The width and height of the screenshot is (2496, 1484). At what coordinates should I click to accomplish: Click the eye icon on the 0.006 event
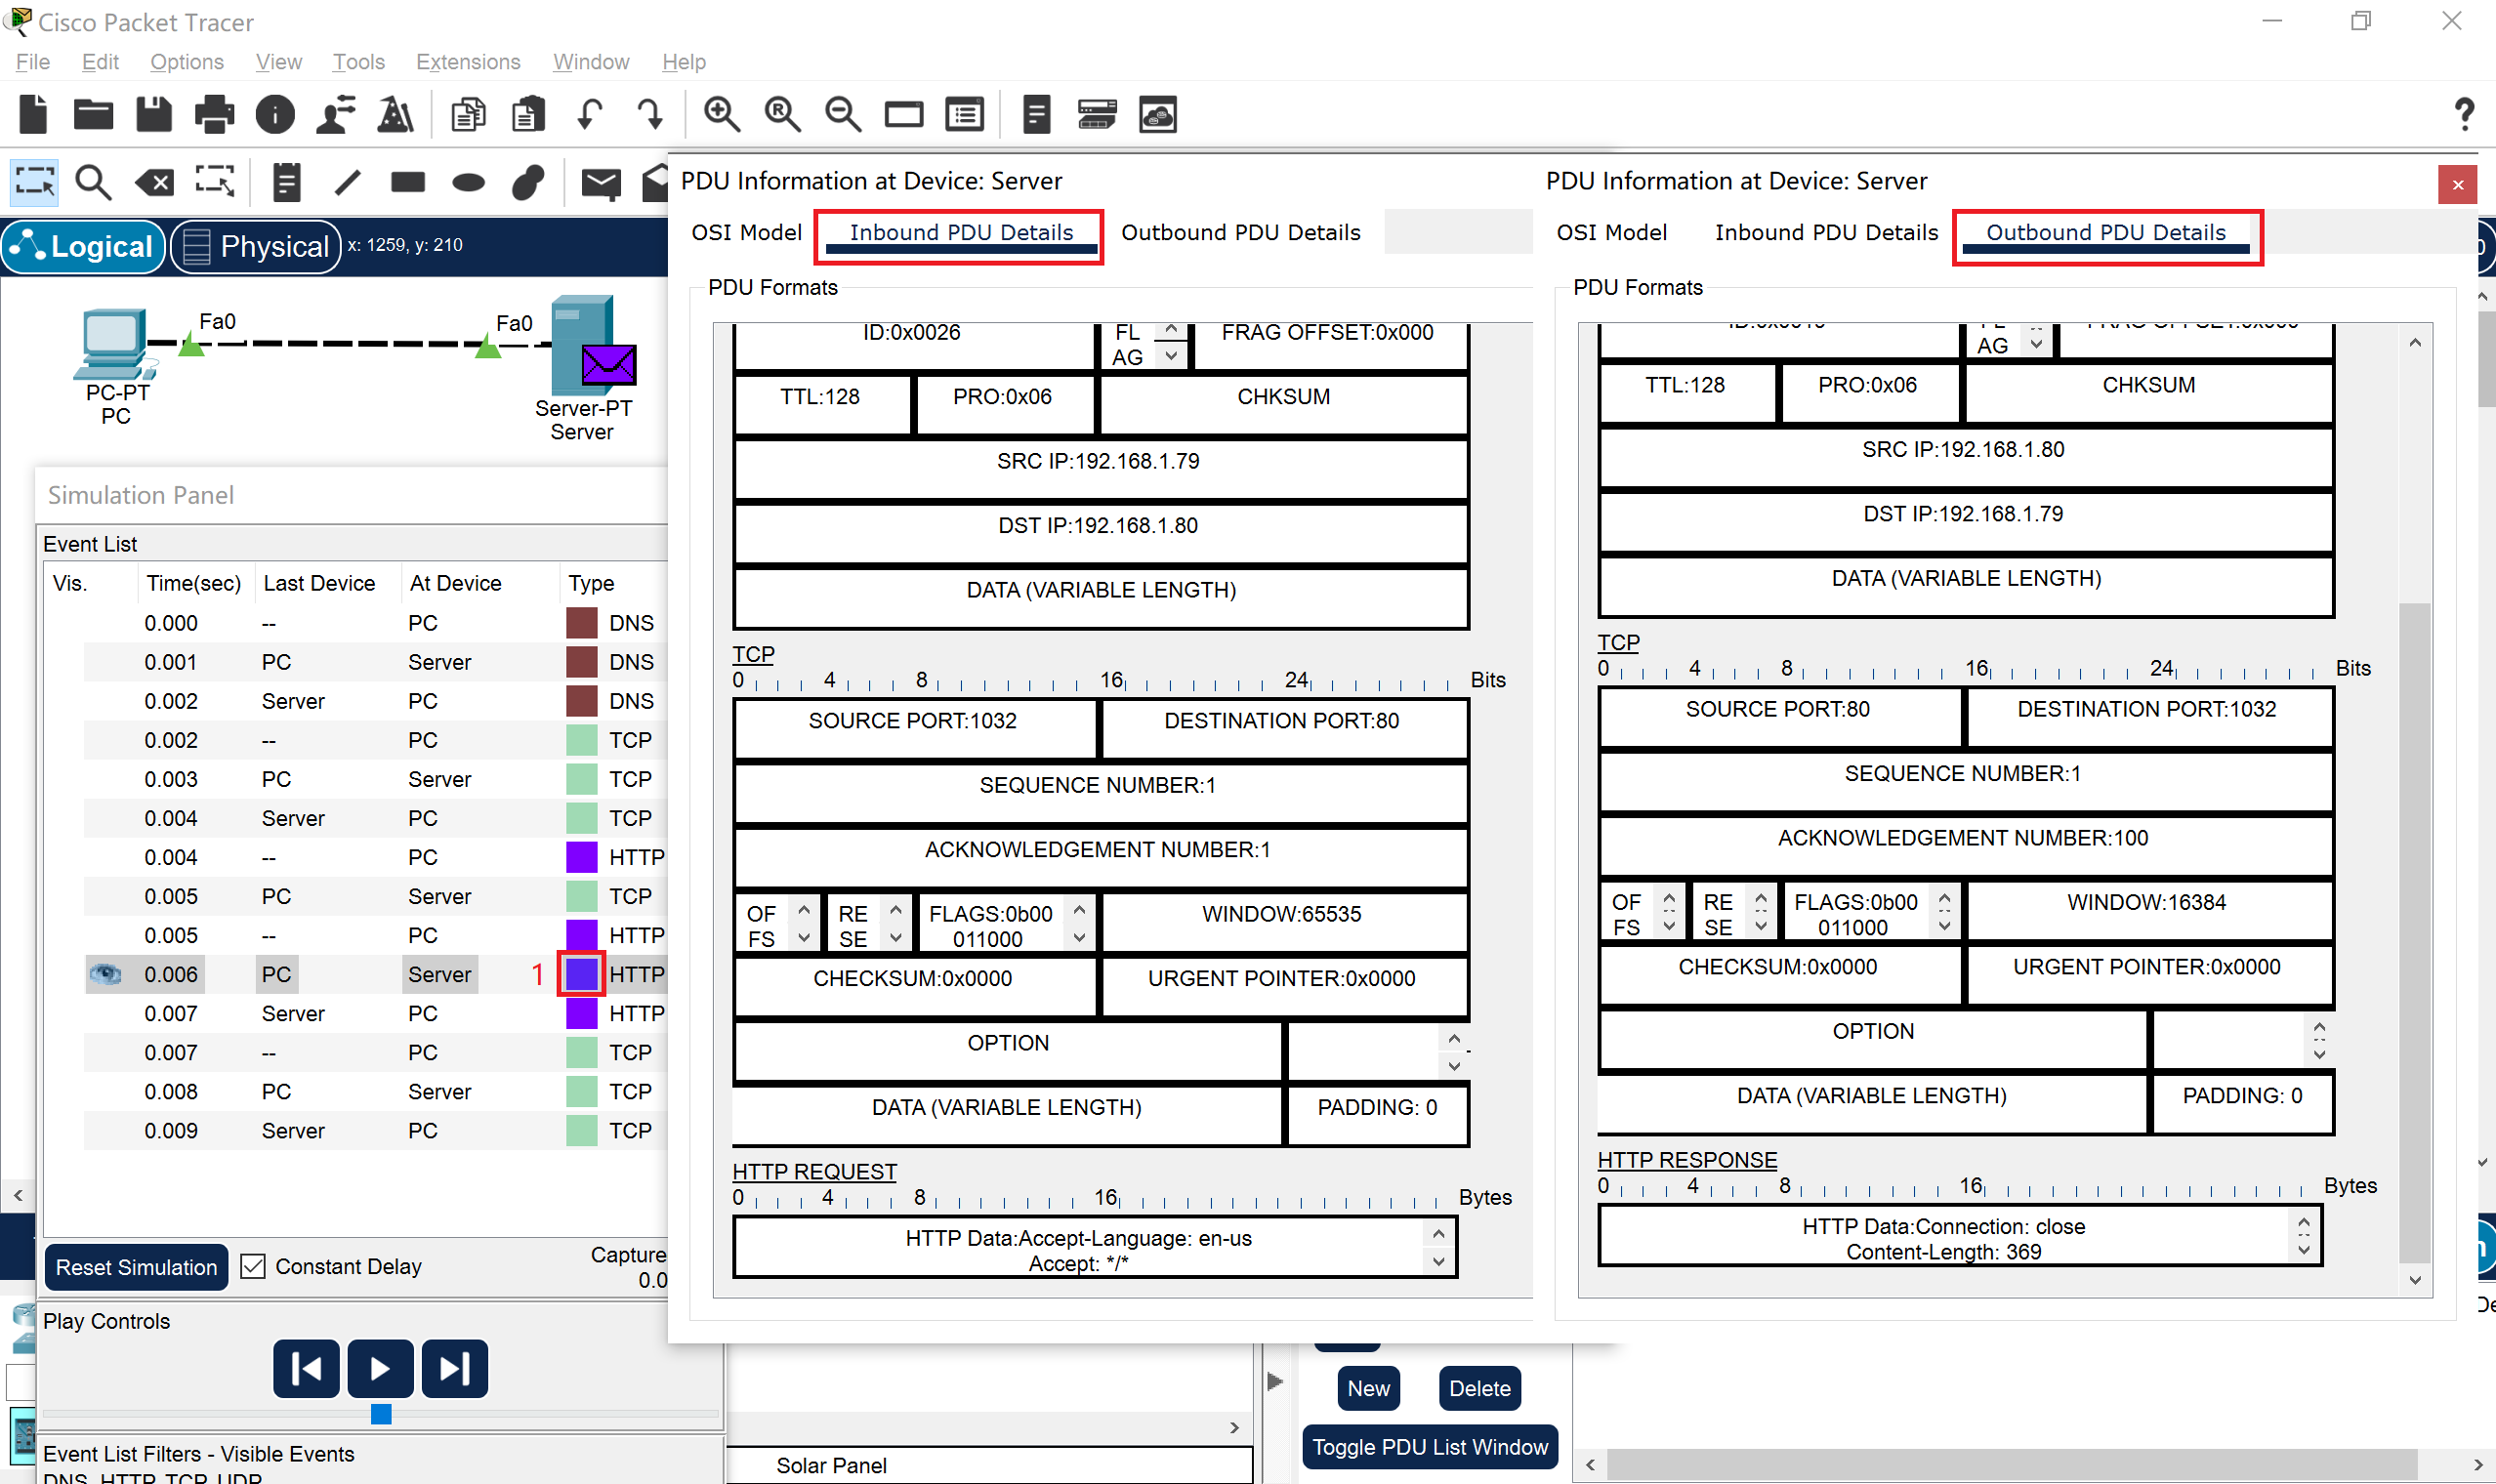(106, 973)
